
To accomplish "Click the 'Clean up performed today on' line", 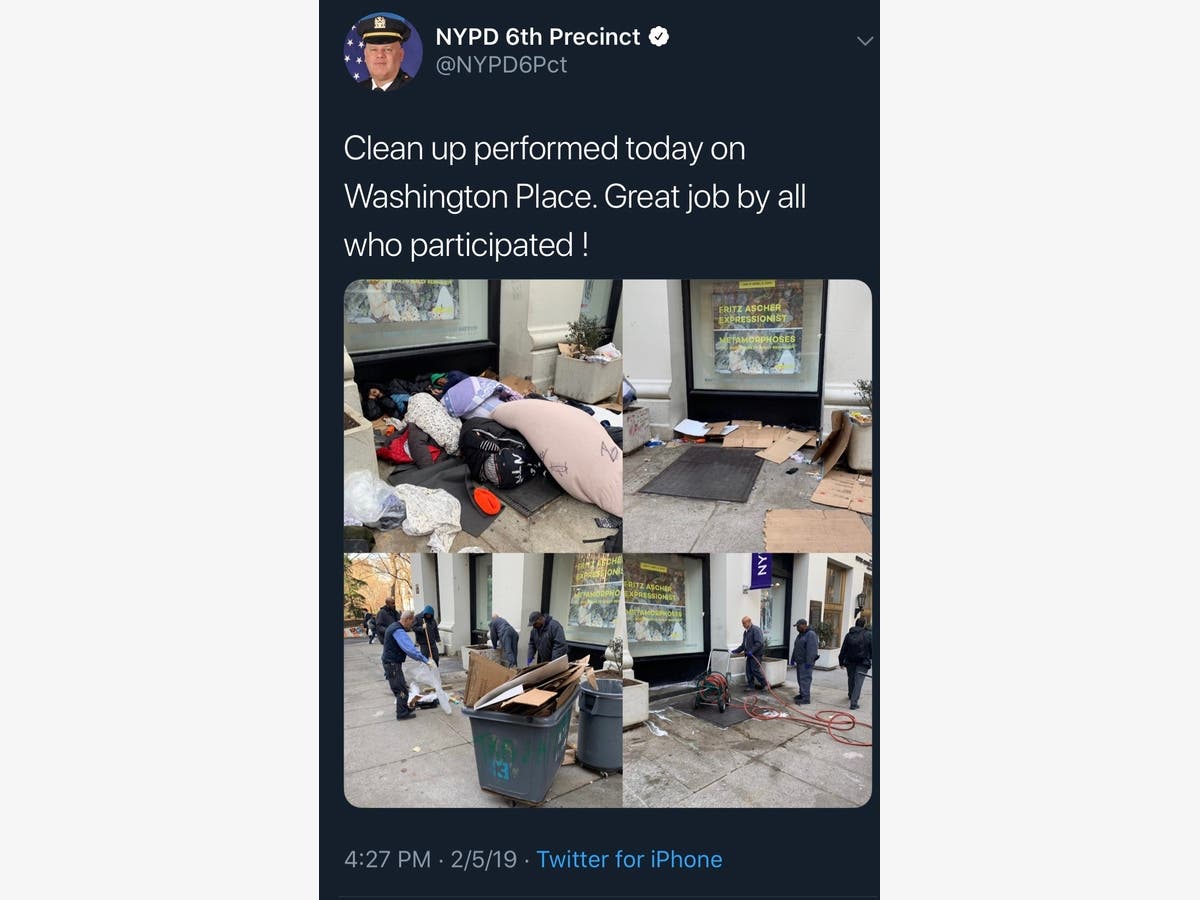I will click(545, 148).
